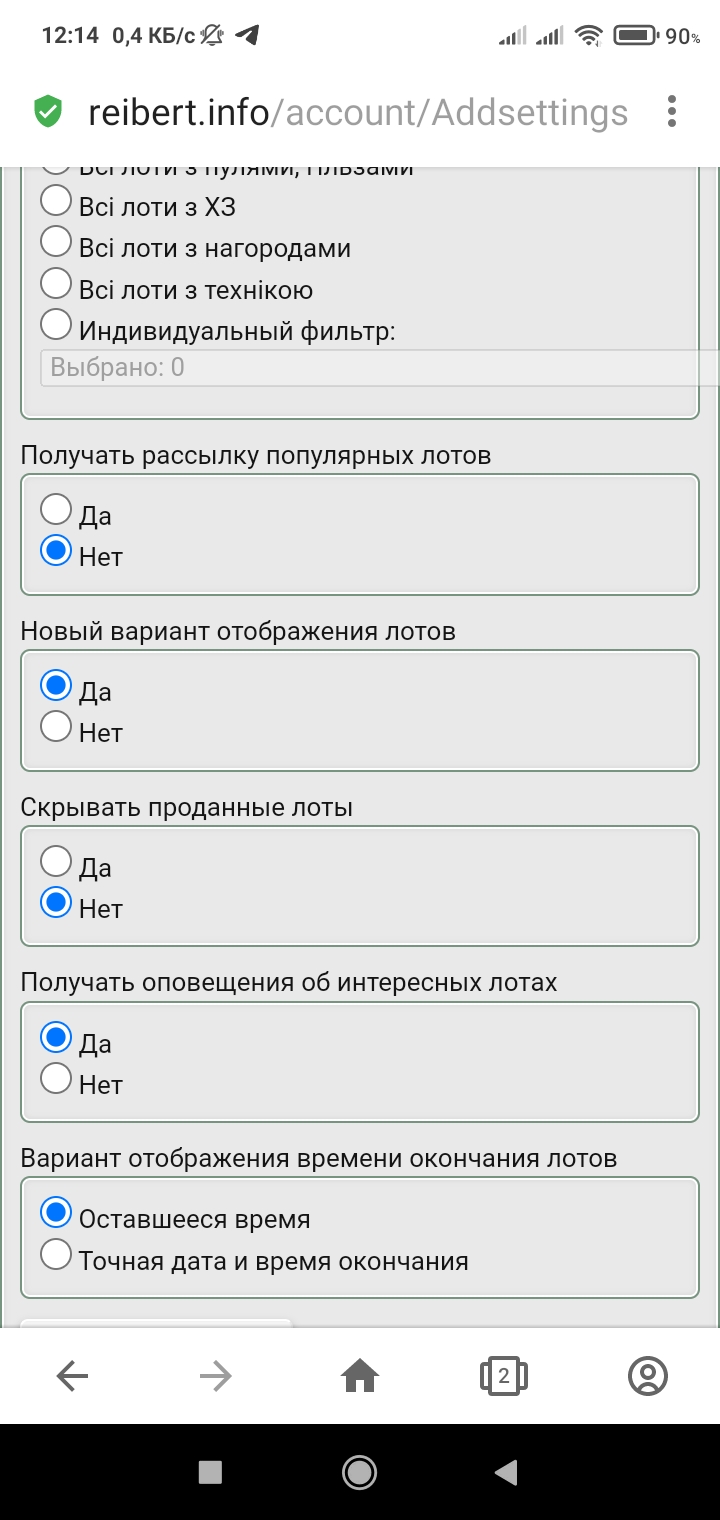Tap the browser three-dot menu icon

tap(672, 112)
